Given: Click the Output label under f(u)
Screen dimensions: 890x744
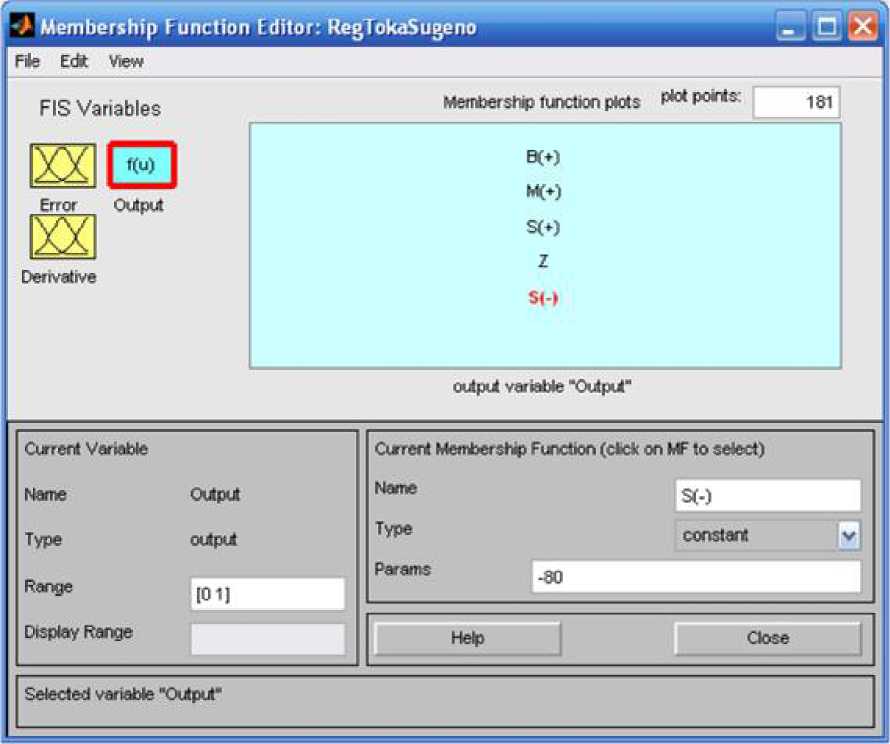Looking at the screenshot, I should [138, 205].
